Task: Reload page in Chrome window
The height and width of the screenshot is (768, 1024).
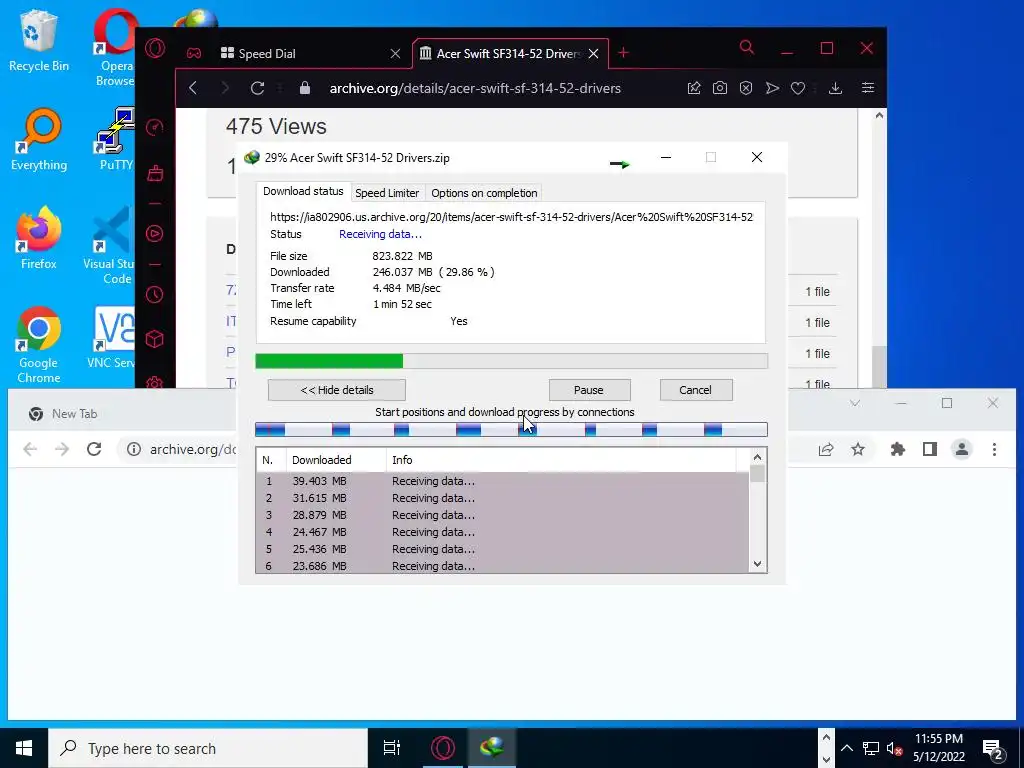Action: point(94,449)
